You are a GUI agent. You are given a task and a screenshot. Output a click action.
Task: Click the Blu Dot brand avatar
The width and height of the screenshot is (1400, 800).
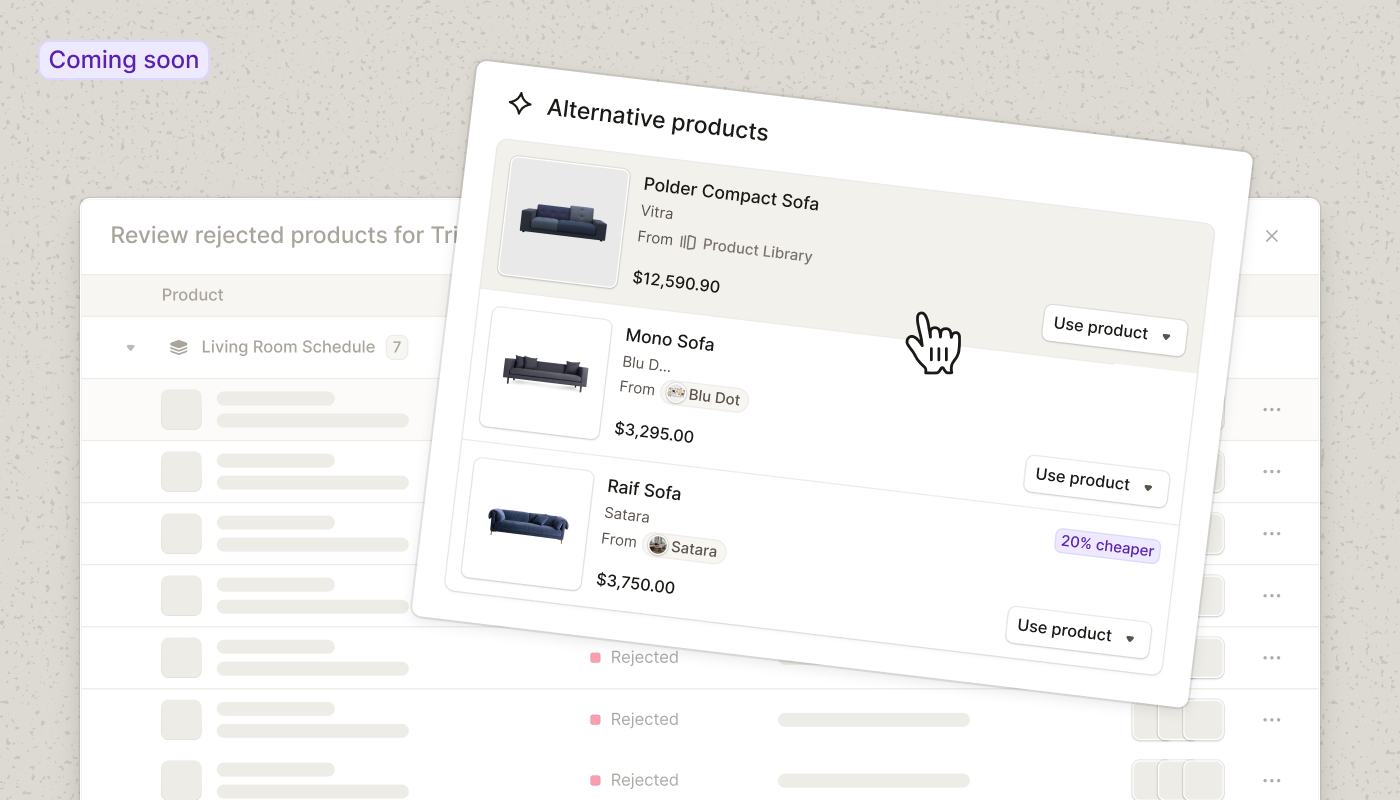coord(676,394)
